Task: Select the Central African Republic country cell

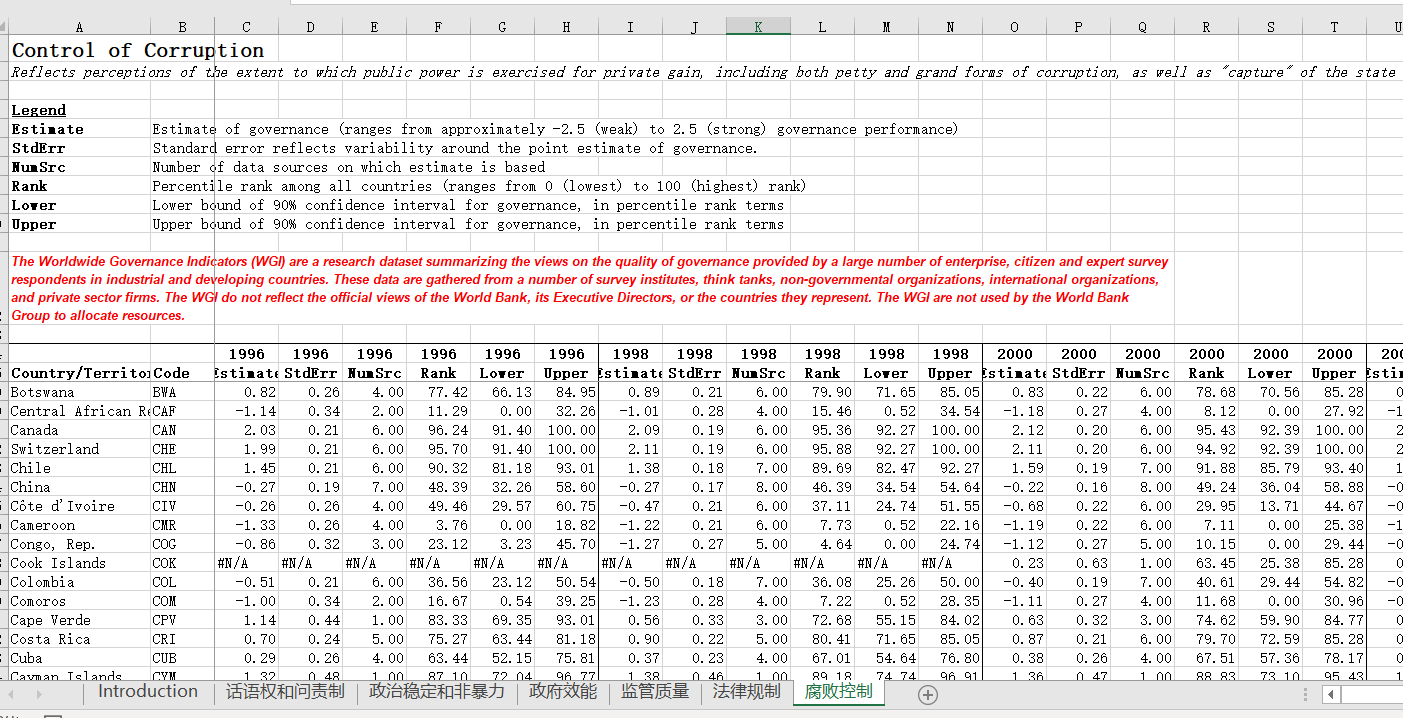Action: coord(80,411)
